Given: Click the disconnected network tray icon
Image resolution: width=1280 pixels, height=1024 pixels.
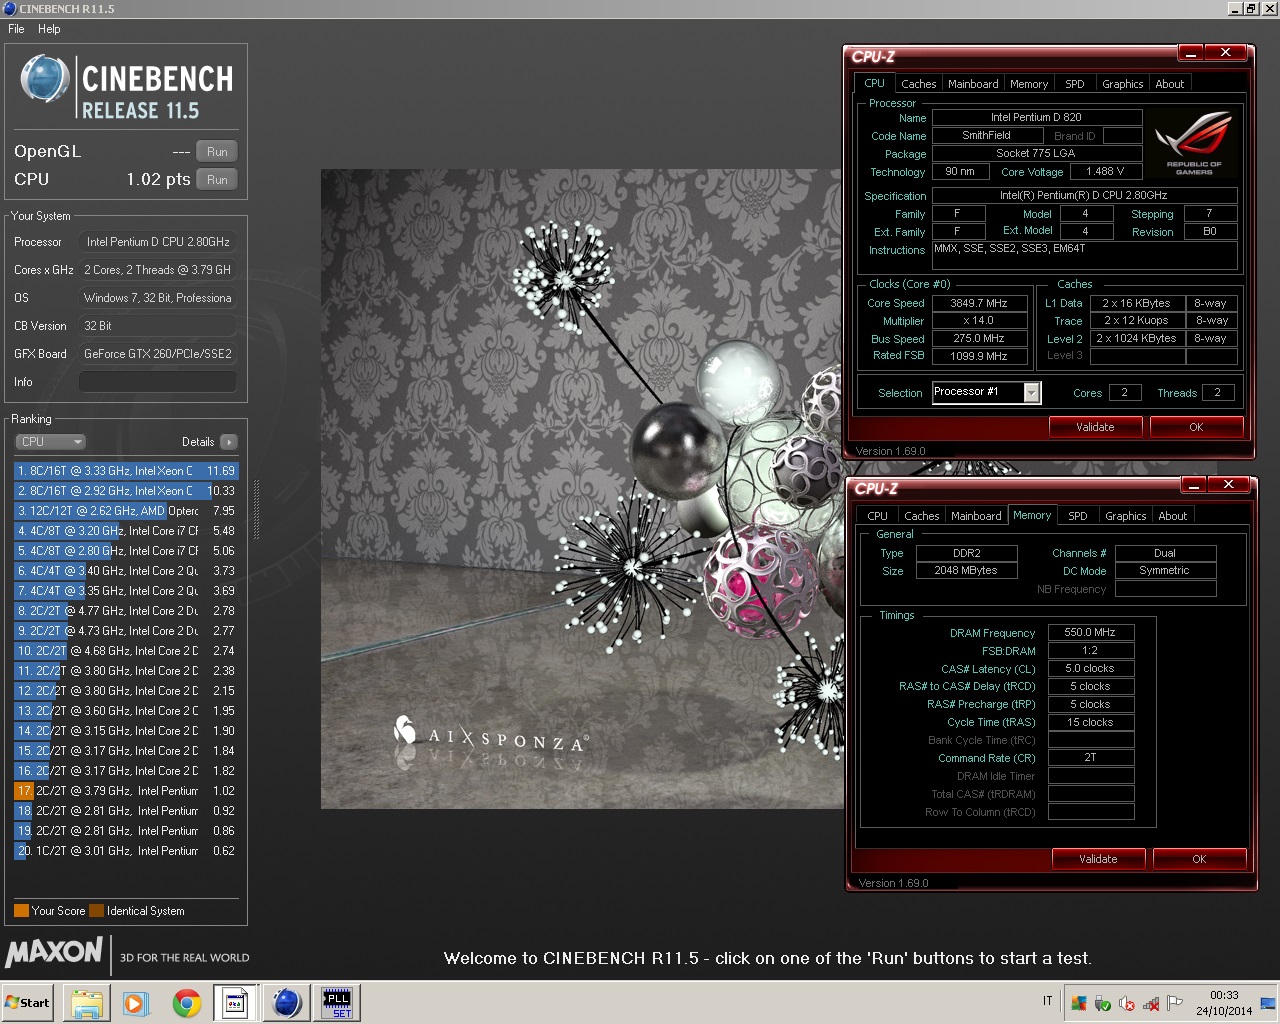Looking at the screenshot, I should 1151,1003.
